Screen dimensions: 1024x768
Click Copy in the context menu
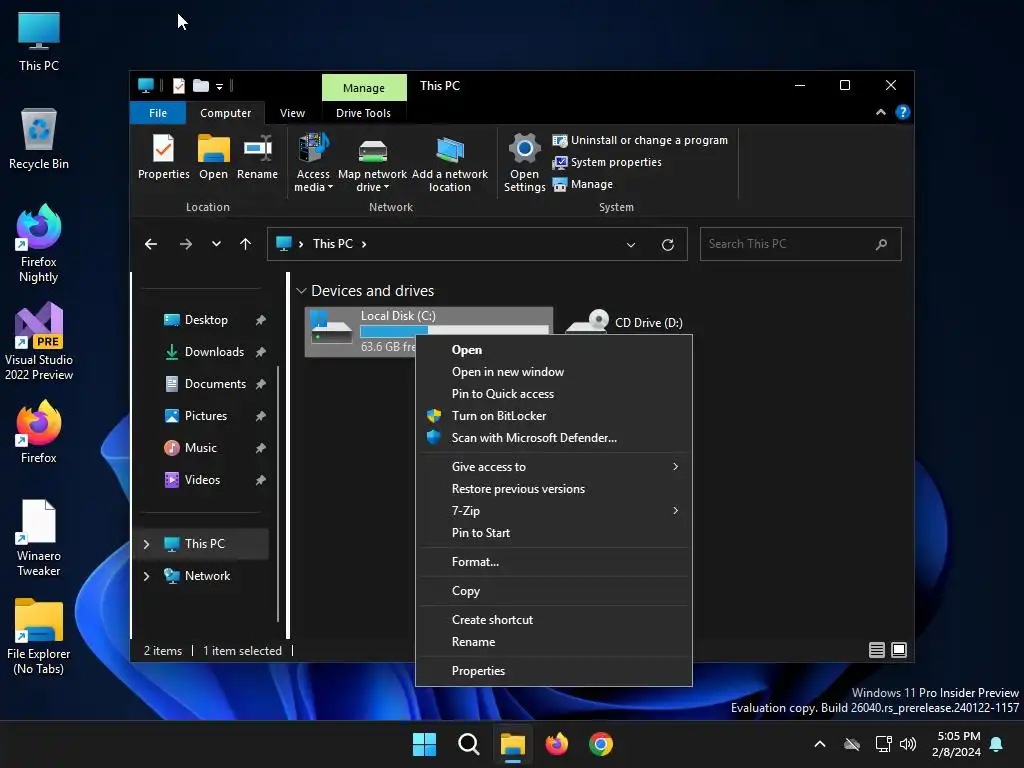(x=554, y=591)
